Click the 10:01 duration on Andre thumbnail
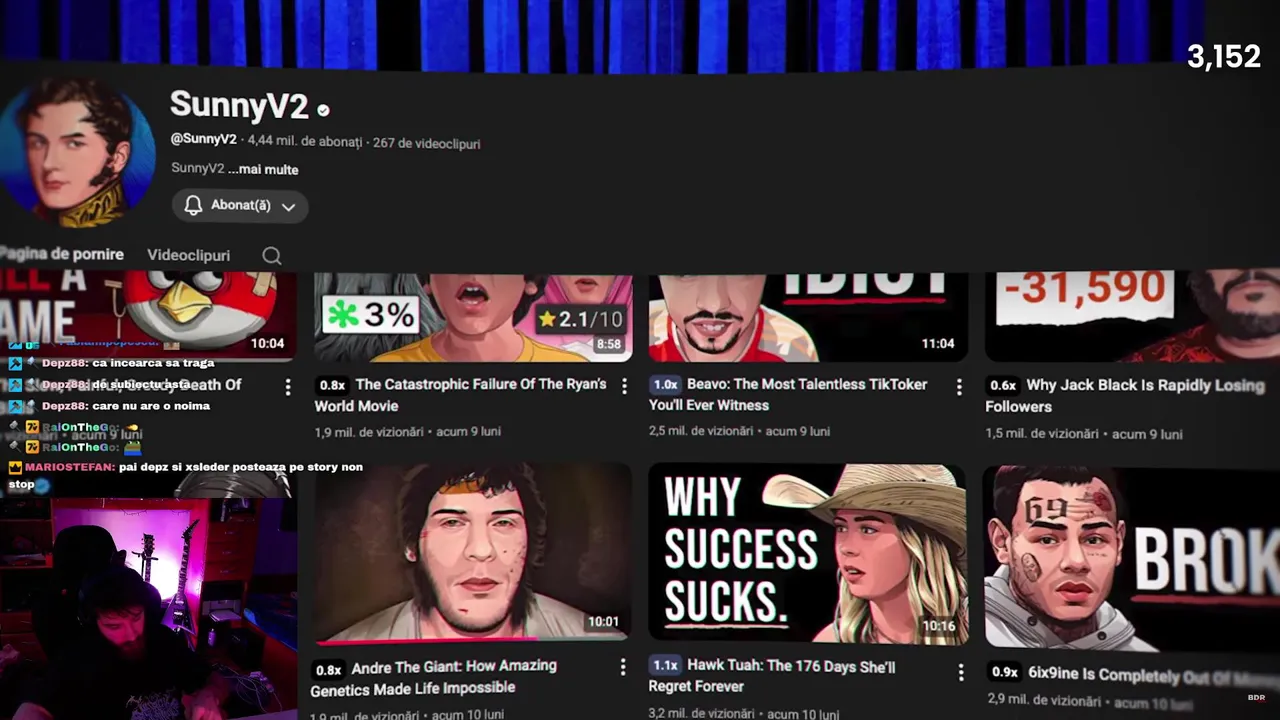The height and width of the screenshot is (720, 1280). click(603, 621)
